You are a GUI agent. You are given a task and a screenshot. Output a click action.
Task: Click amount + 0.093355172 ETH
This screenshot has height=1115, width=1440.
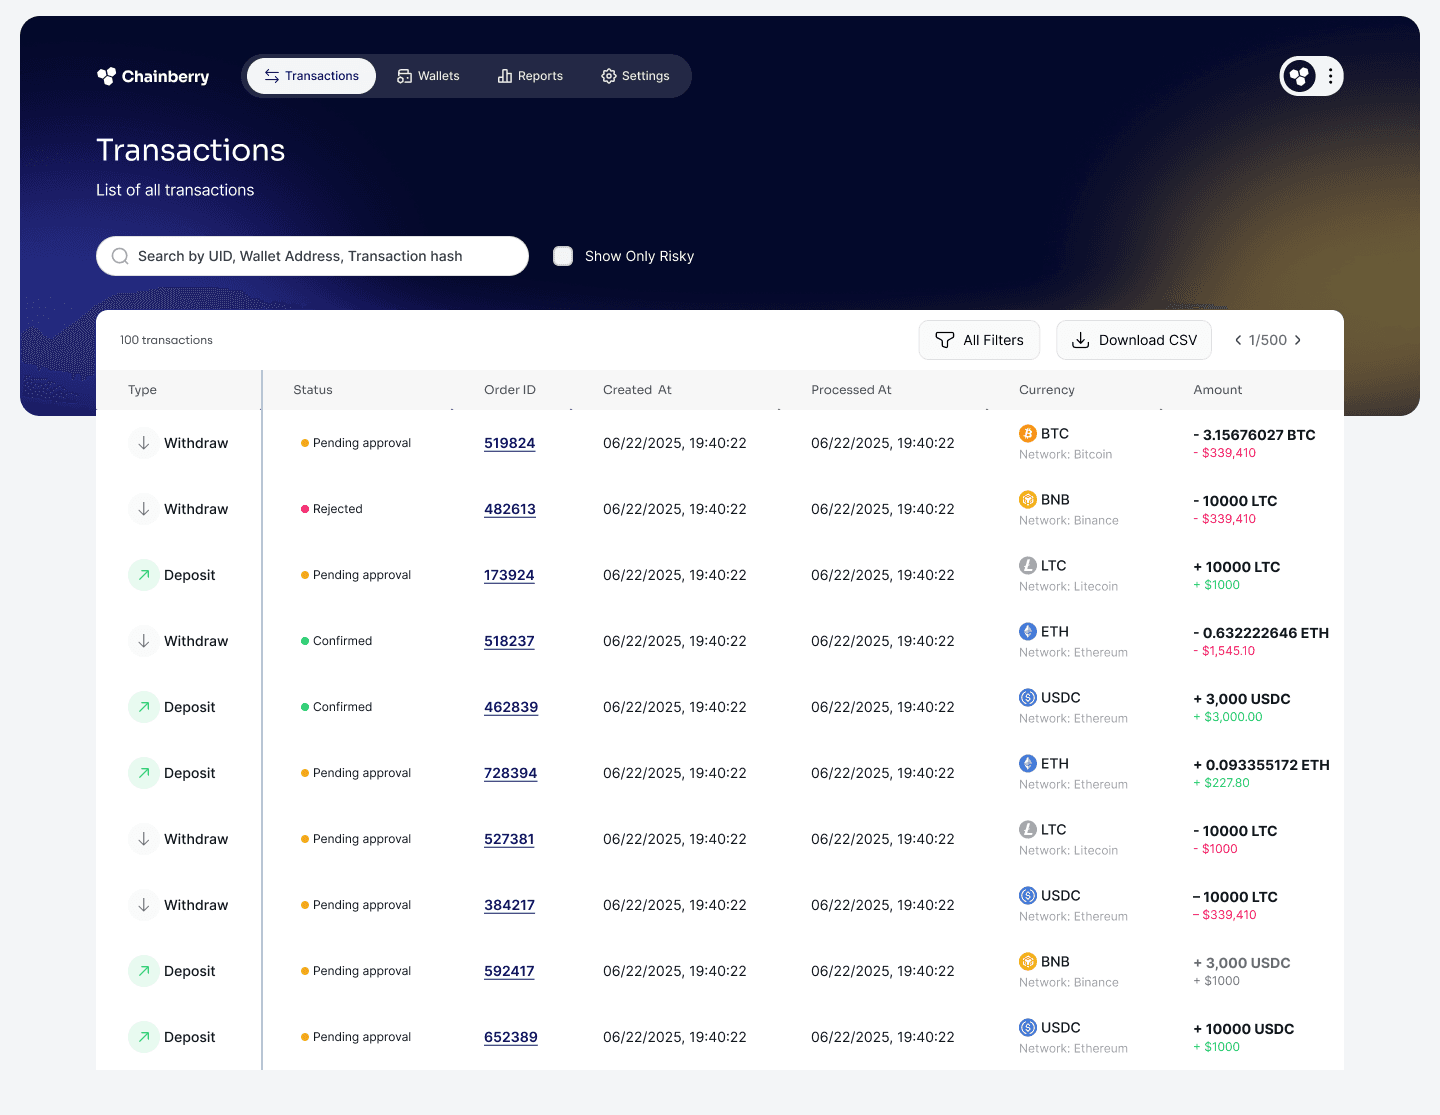[1261, 765]
